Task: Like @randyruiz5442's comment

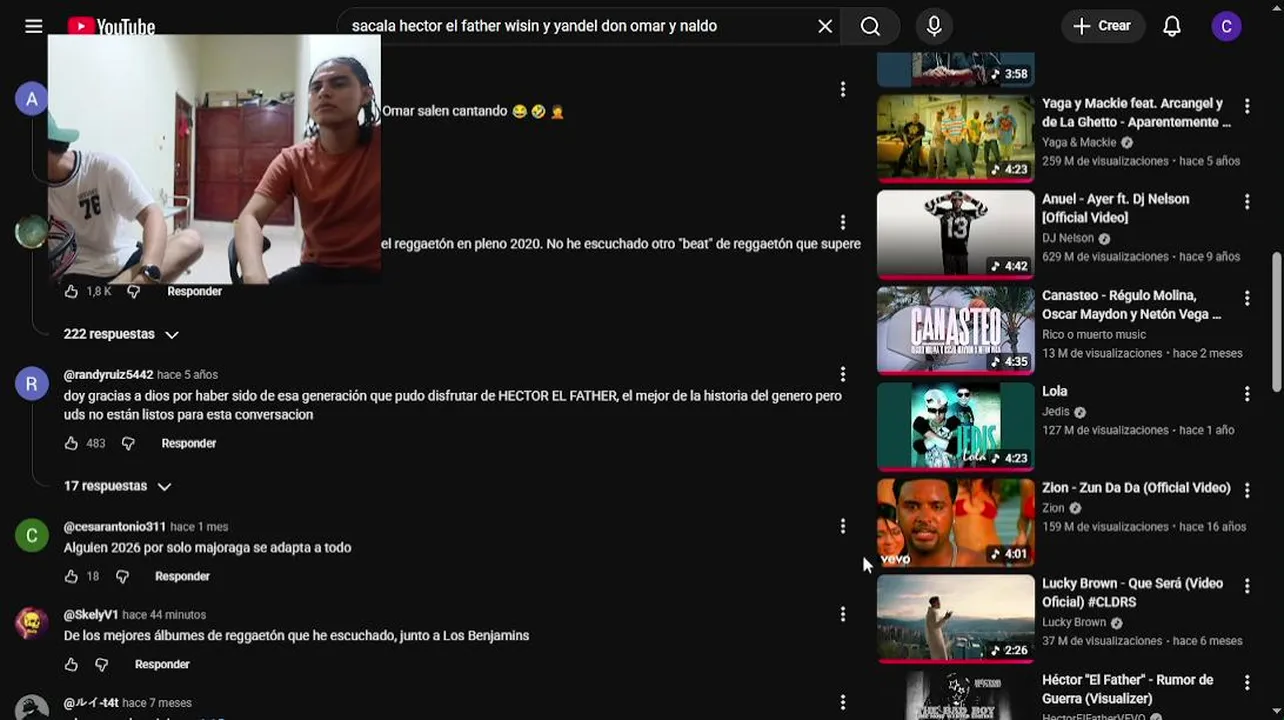Action: coord(71,443)
